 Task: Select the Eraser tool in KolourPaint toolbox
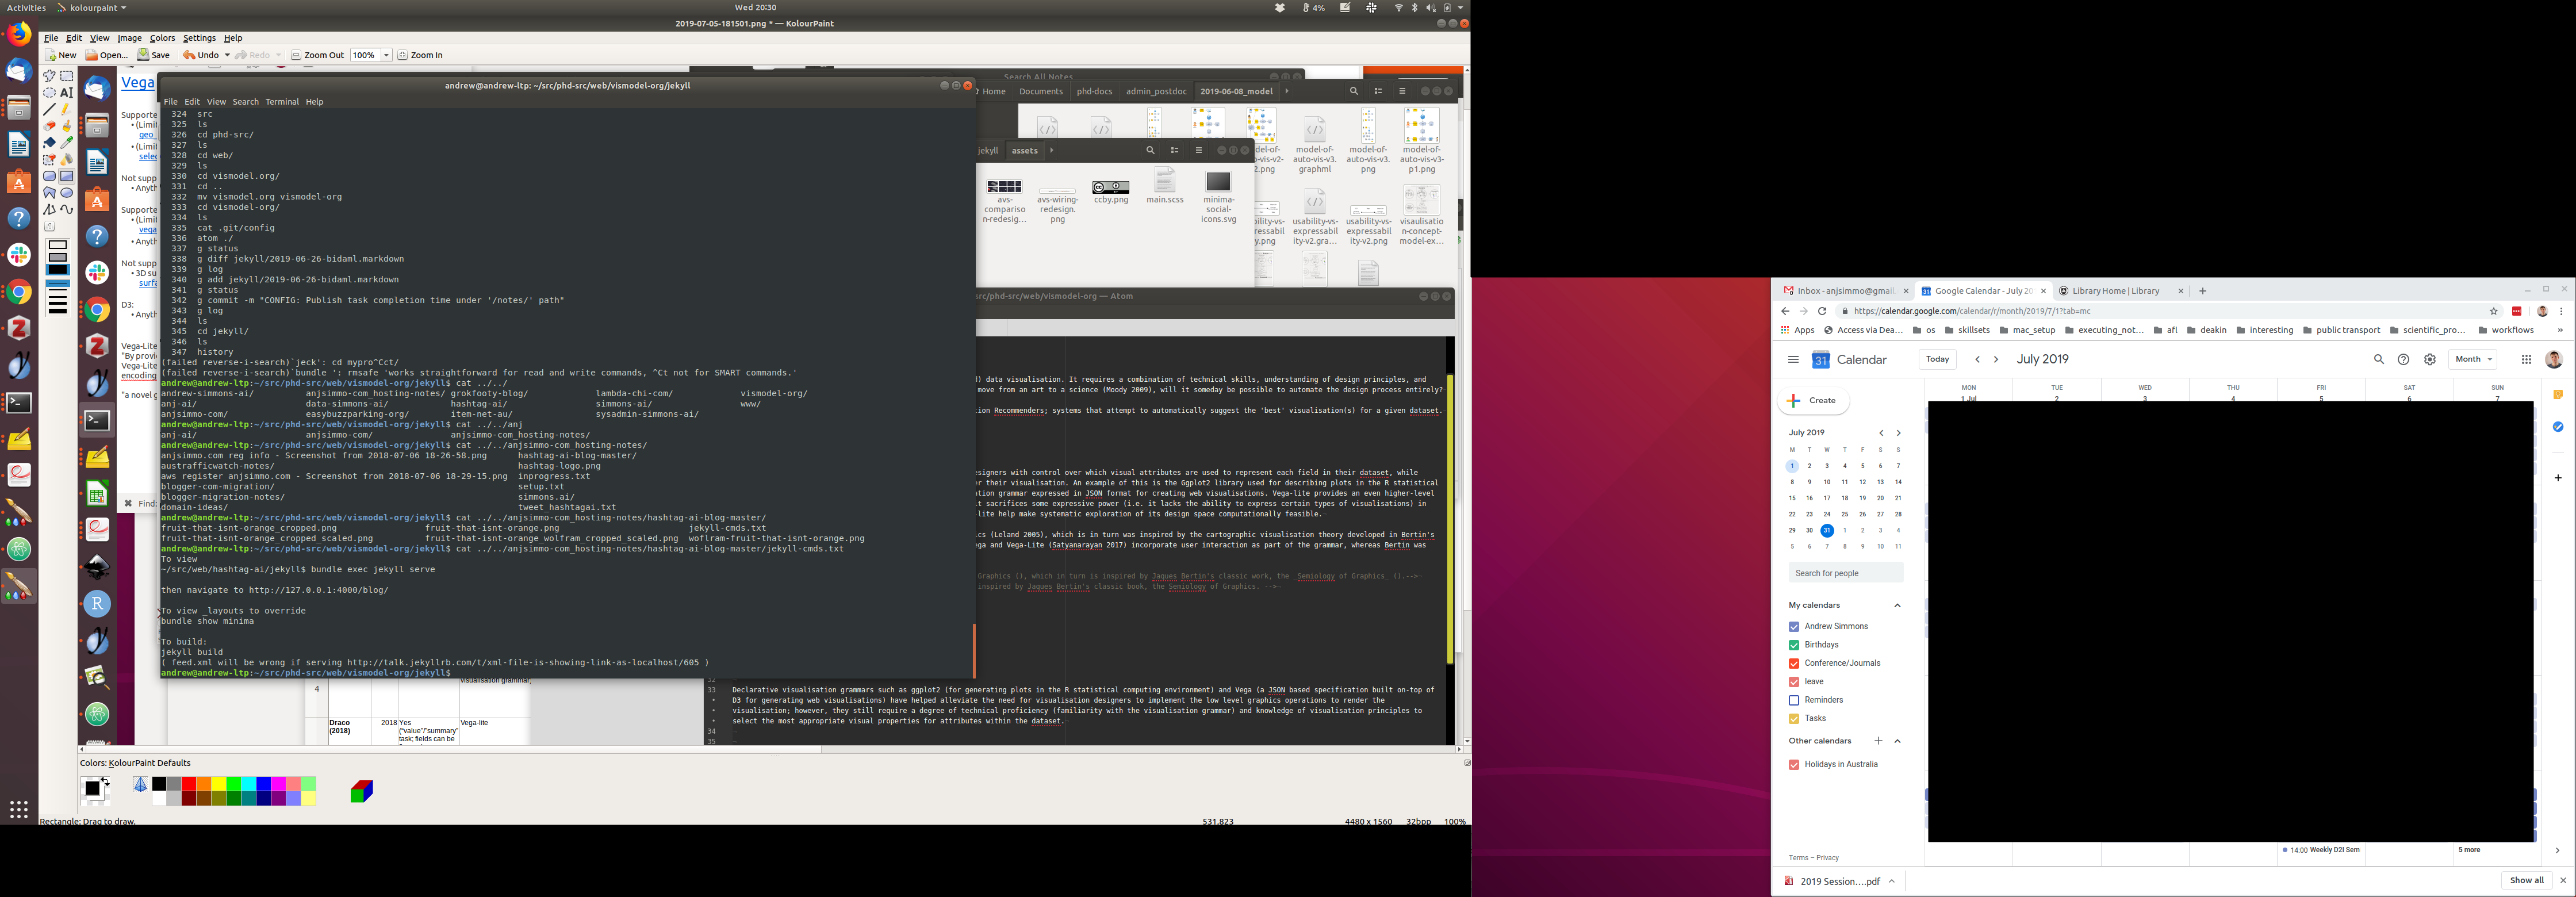49,126
